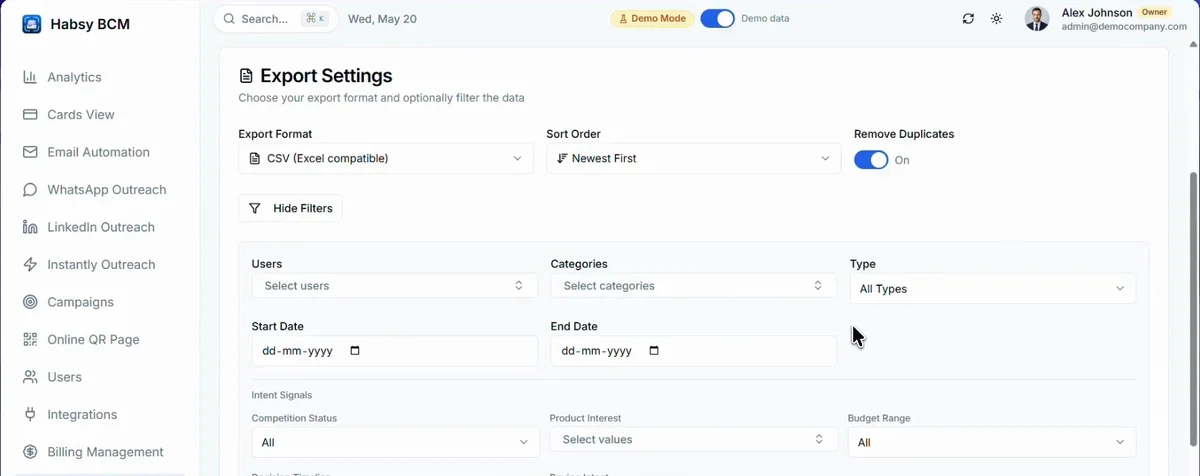Switch theme with the sun icon

pos(996,19)
